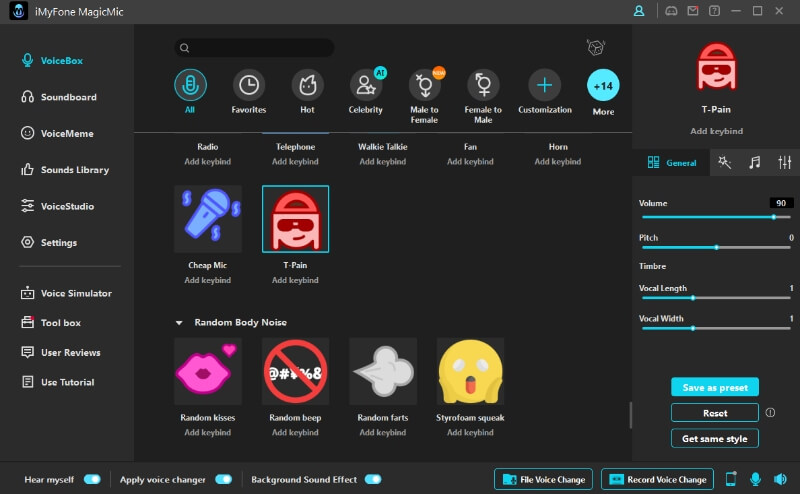The width and height of the screenshot is (800, 494).
Task: Open Settings from the sidebar
Action: click(x=49, y=242)
